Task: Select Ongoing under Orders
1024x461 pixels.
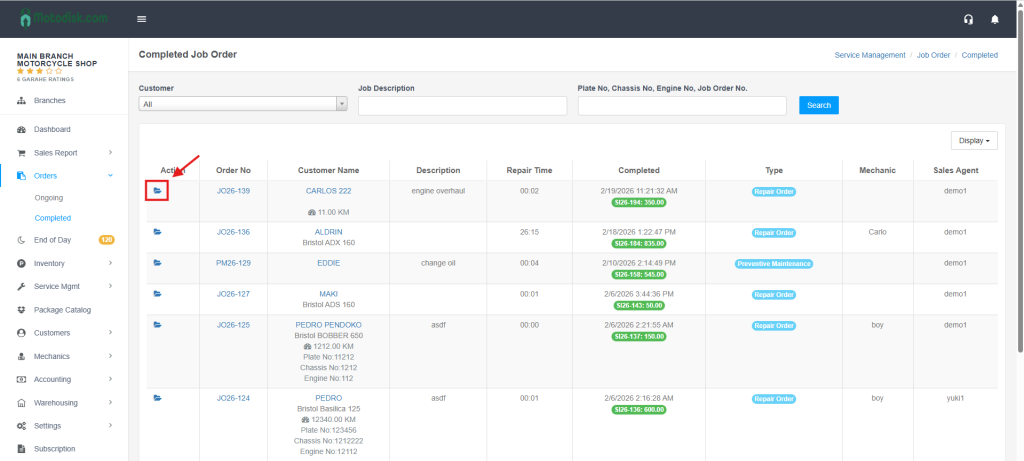Action: [x=49, y=198]
